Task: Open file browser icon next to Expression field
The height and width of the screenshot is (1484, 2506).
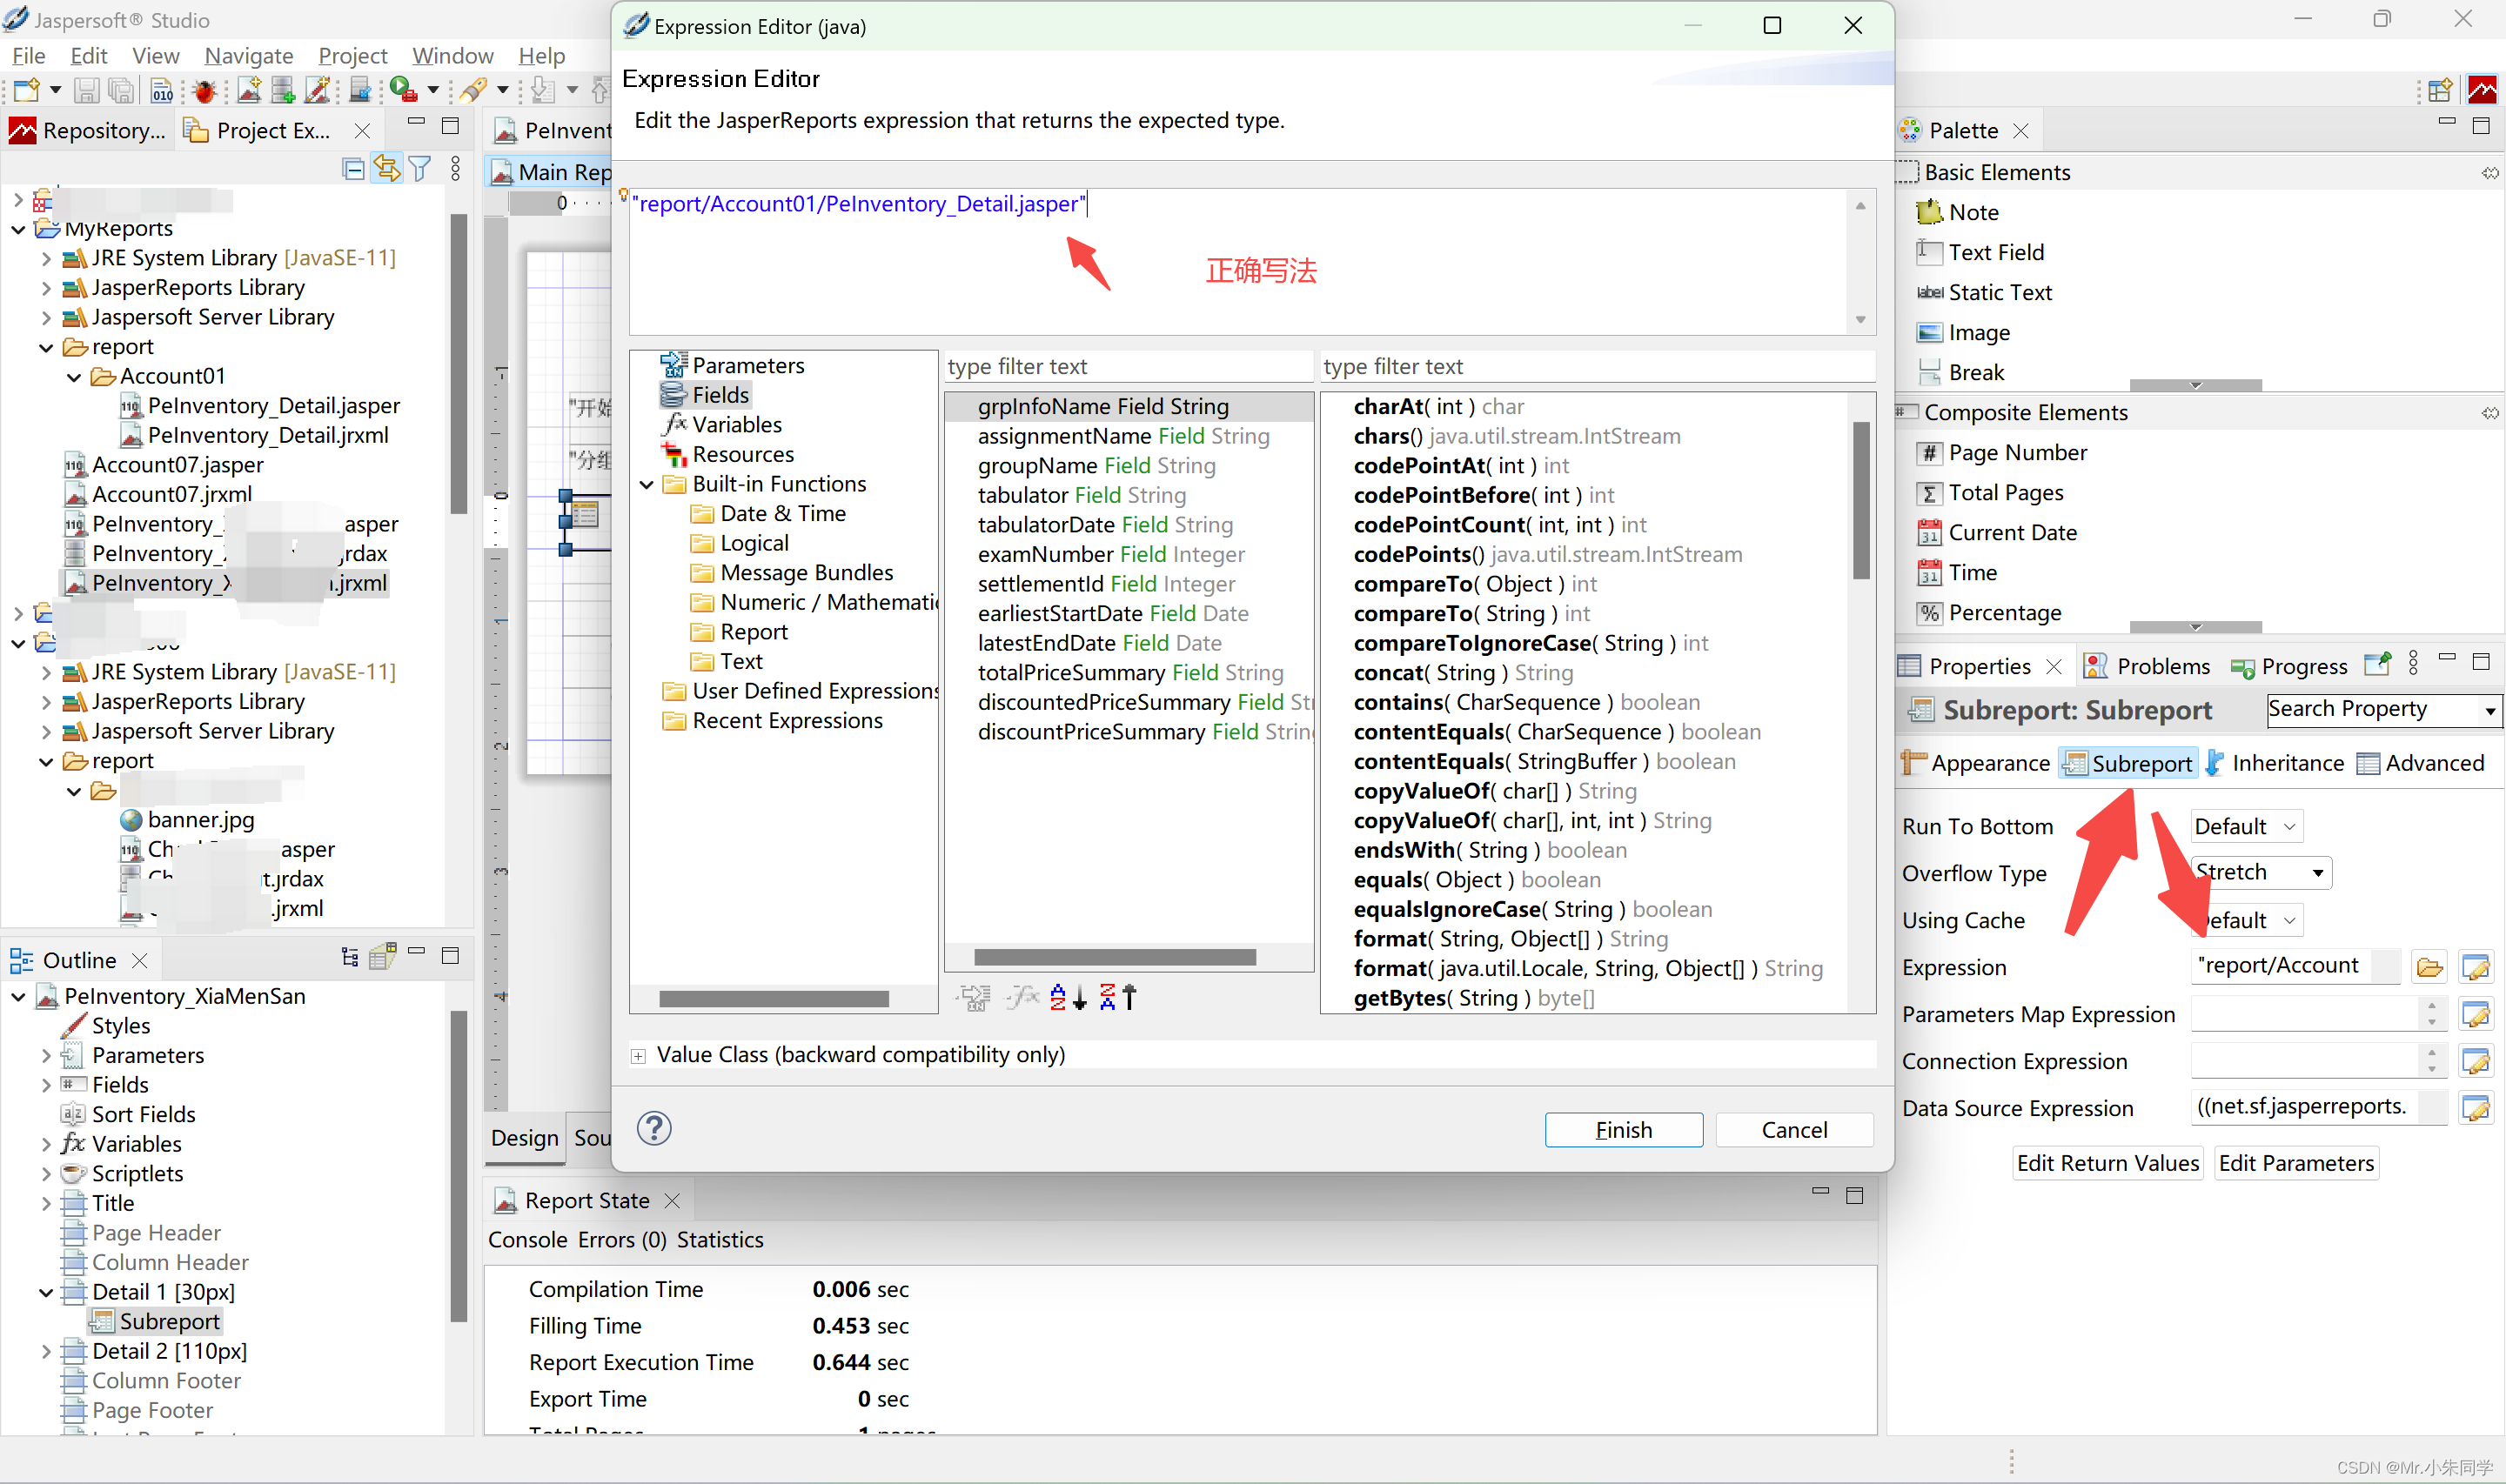Action: point(2430,967)
